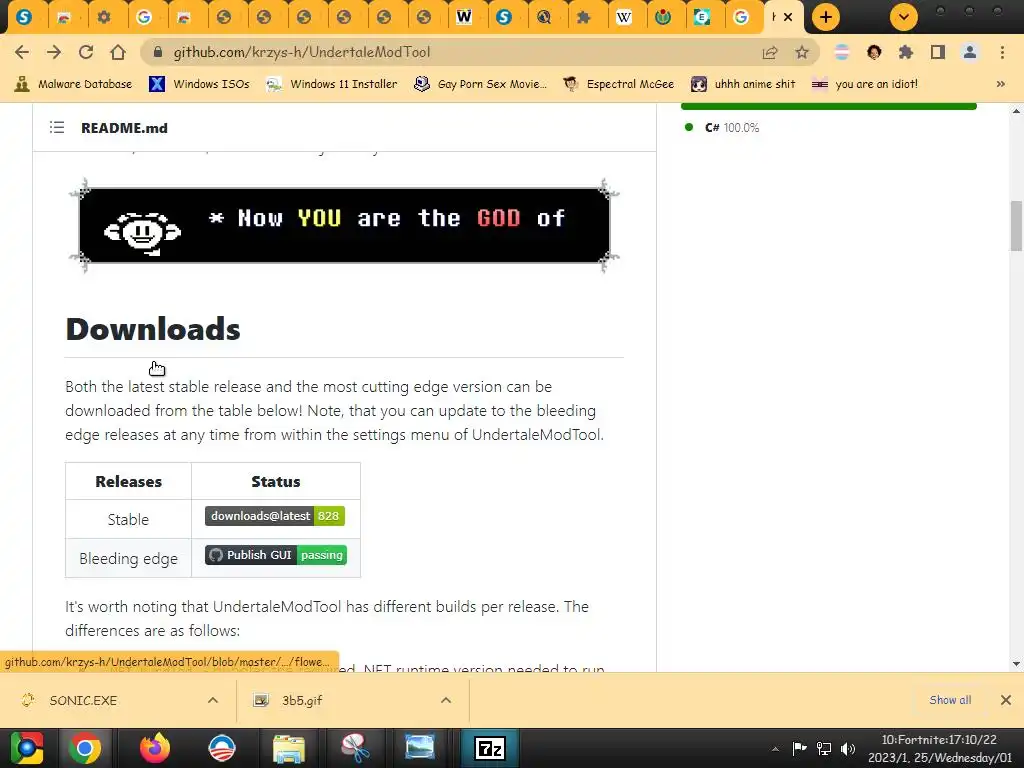1024x768 pixels.
Task: Switch to the Wikimedia Commons logo tab
Action: click(x=663, y=17)
